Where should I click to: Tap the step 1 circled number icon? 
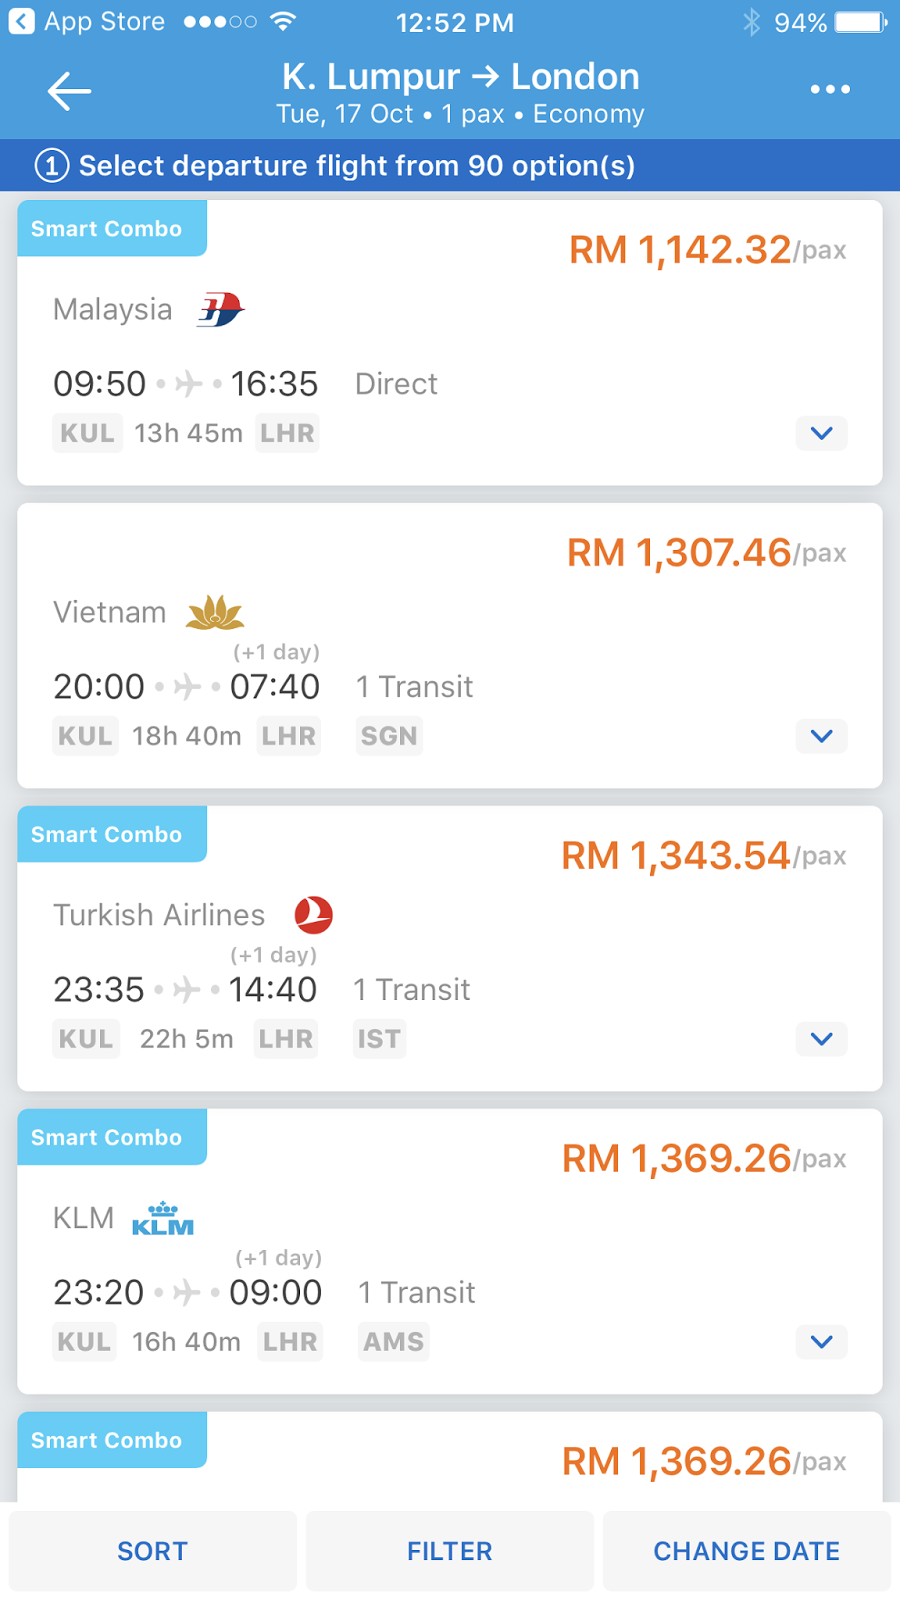tap(52, 166)
